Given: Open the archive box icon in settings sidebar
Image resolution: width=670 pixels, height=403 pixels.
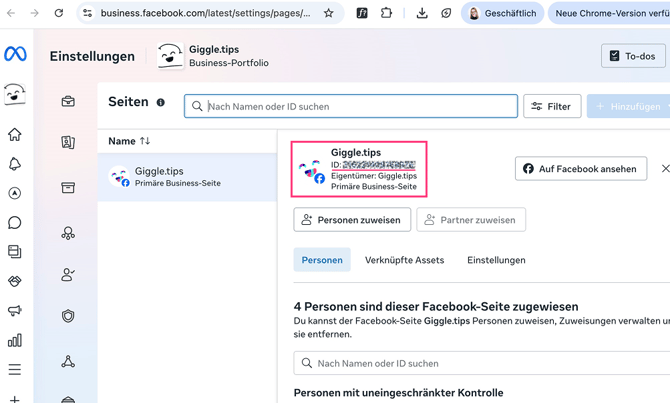Looking at the screenshot, I should tap(68, 187).
